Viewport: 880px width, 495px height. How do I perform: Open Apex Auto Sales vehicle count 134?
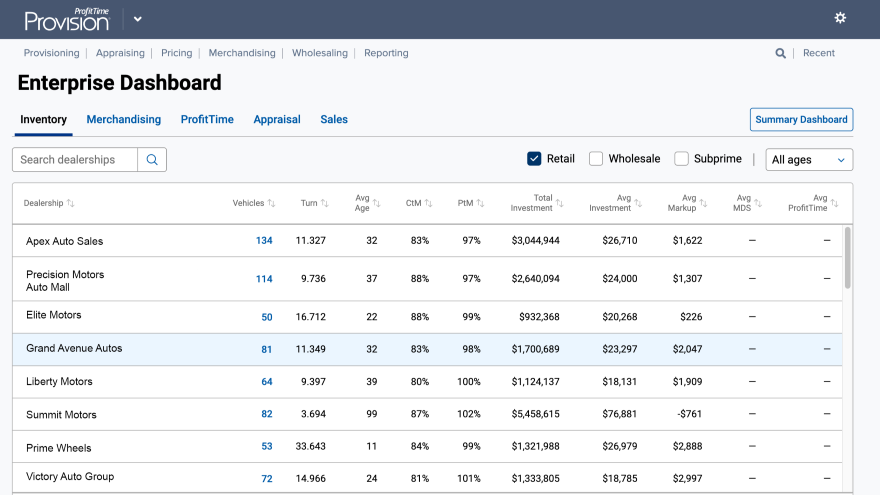[x=264, y=241]
